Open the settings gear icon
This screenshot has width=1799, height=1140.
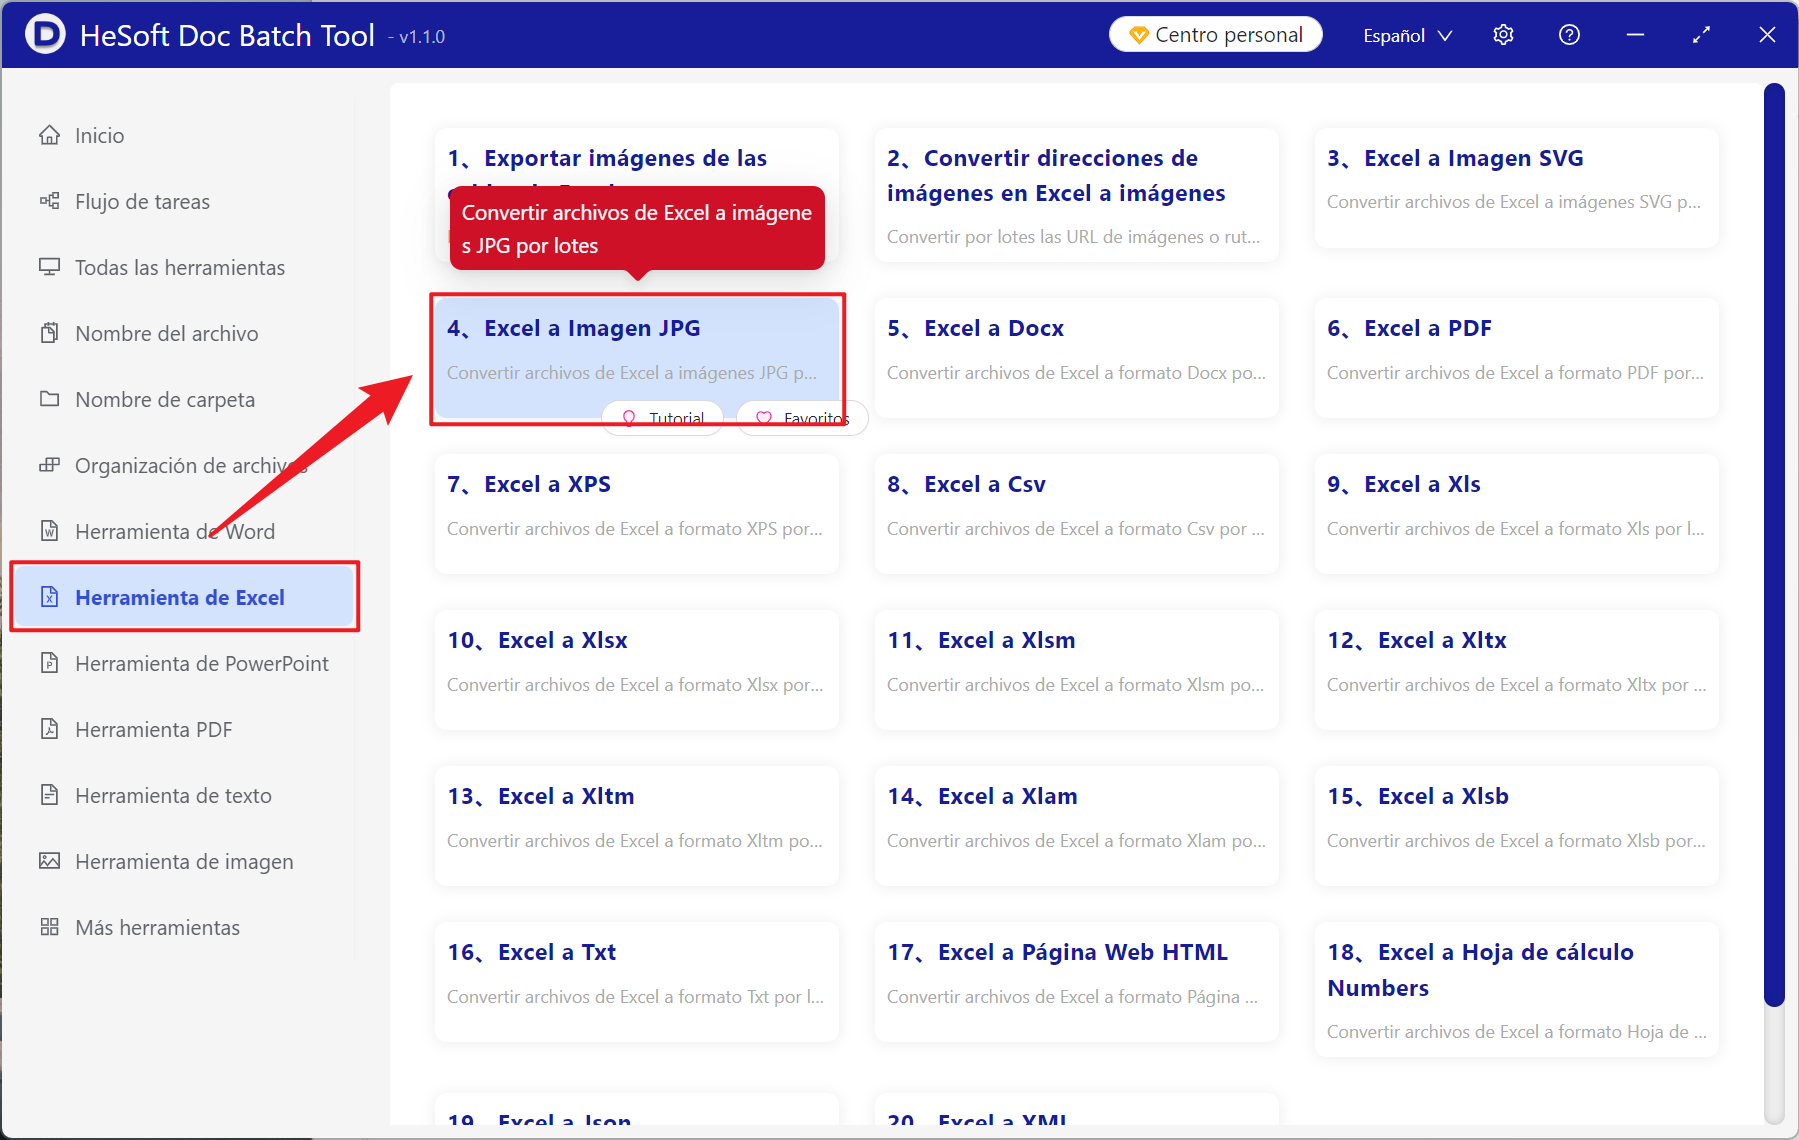click(1503, 35)
